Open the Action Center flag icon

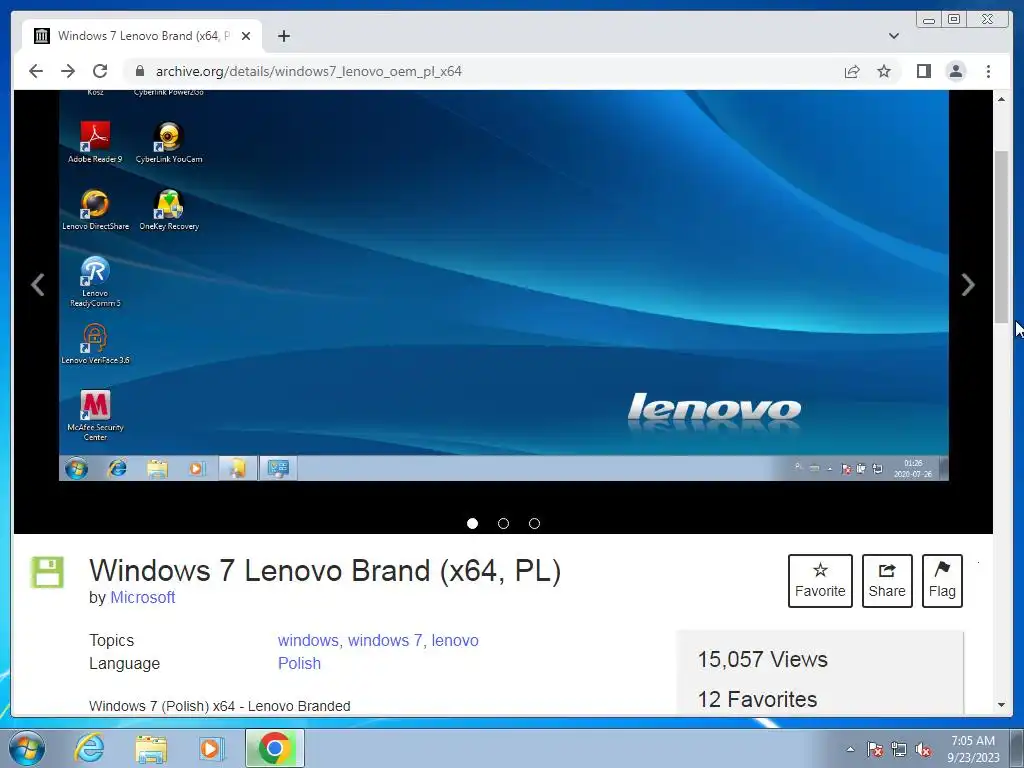click(875, 749)
